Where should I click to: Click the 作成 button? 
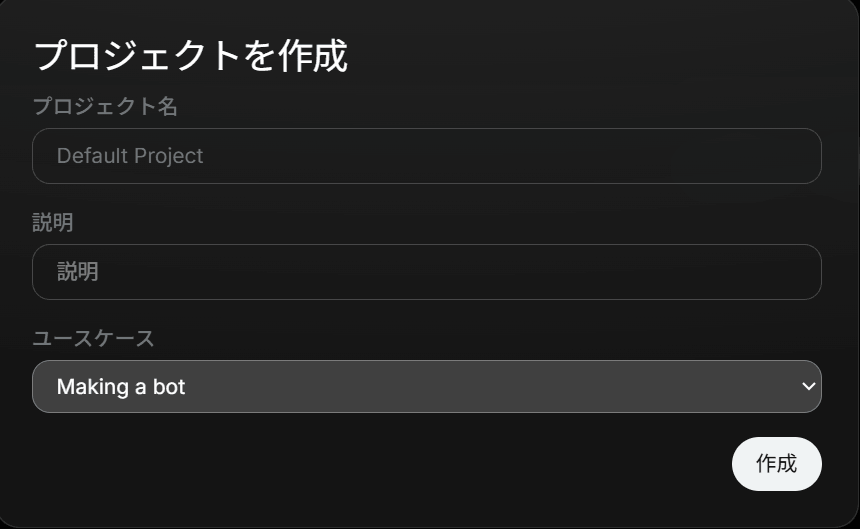[x=776, y=464]
